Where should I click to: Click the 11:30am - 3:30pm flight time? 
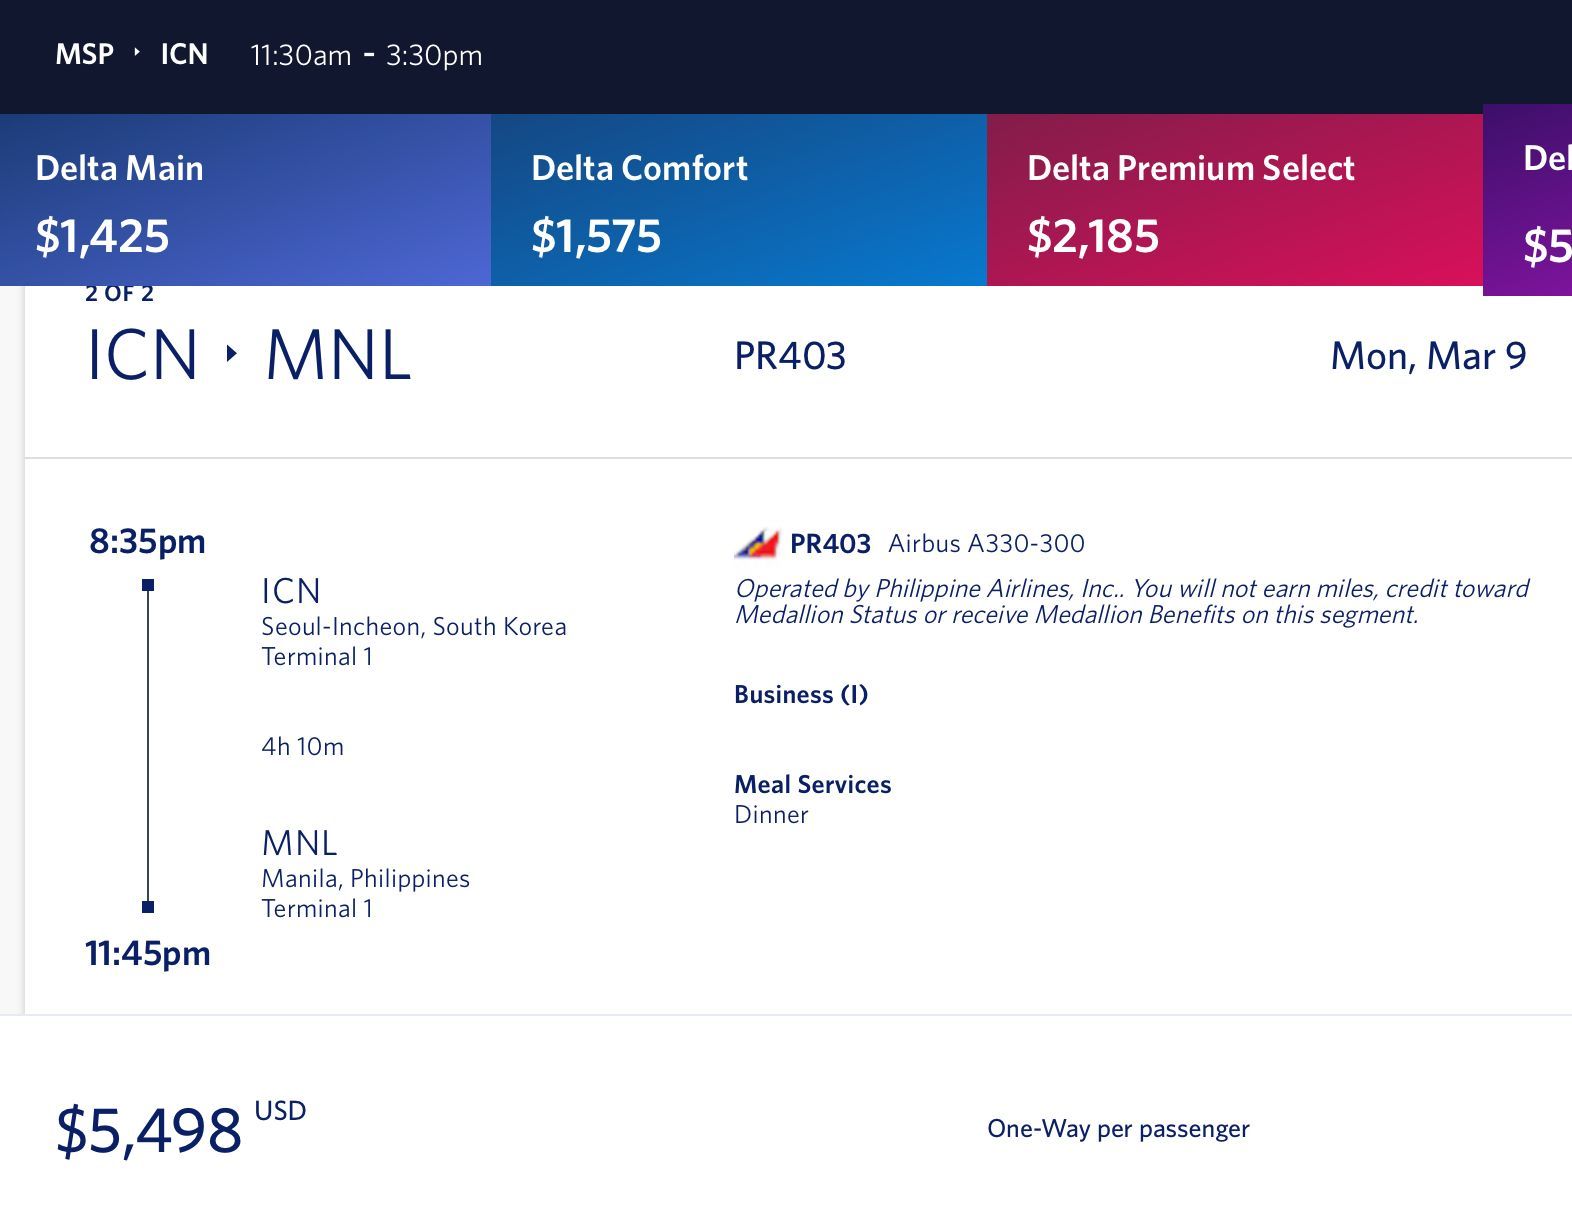click(366, 55)
